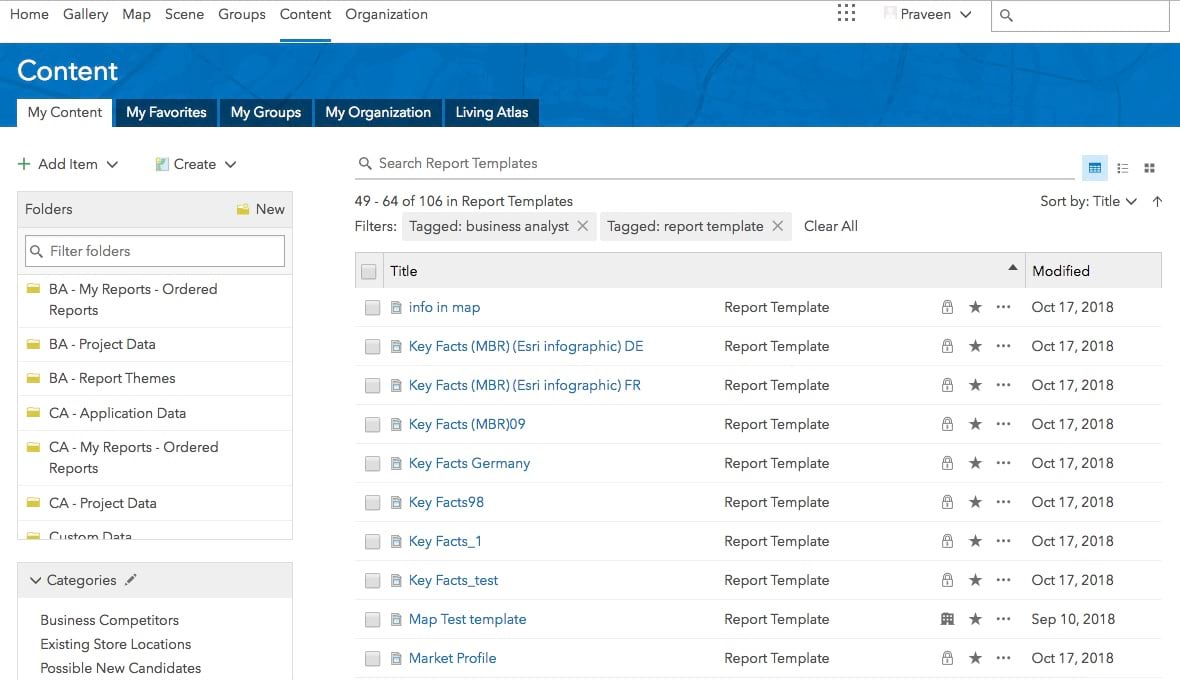Check the box for Key Facts (MBR) DE
This screenshot has height=680, width=1180.
pos(373,347)
